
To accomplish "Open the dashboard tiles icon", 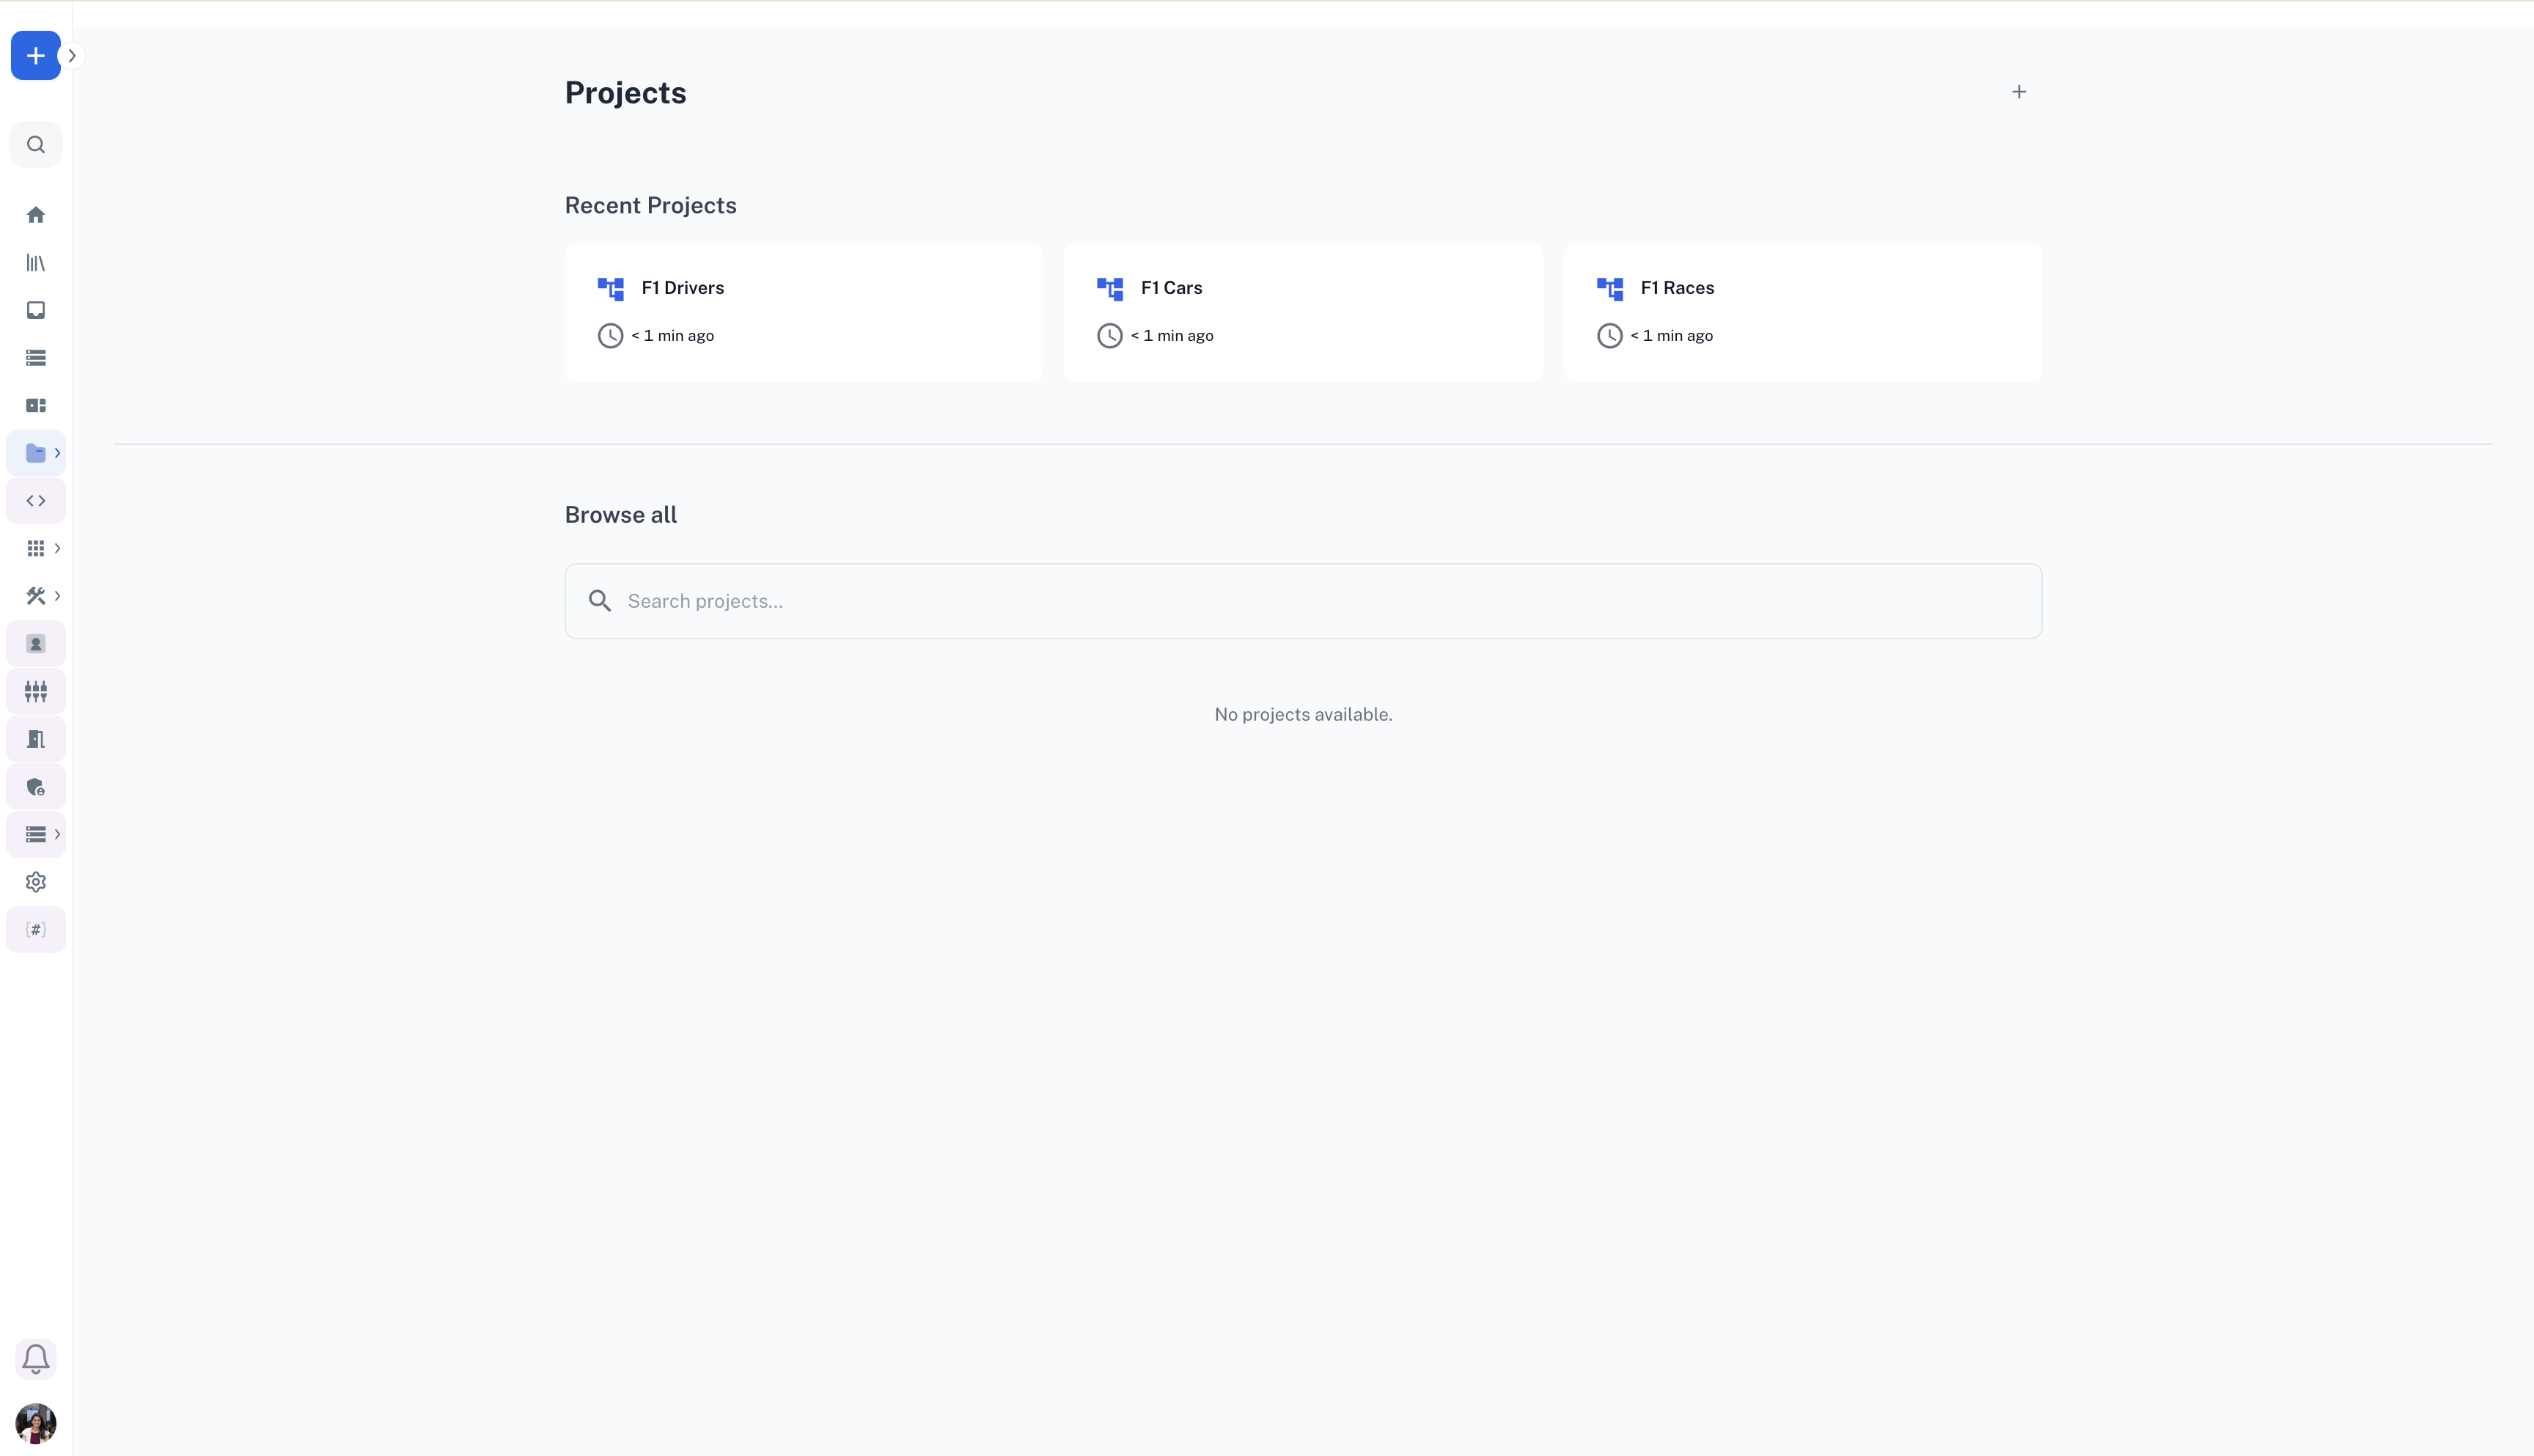I will coord(36,405).
